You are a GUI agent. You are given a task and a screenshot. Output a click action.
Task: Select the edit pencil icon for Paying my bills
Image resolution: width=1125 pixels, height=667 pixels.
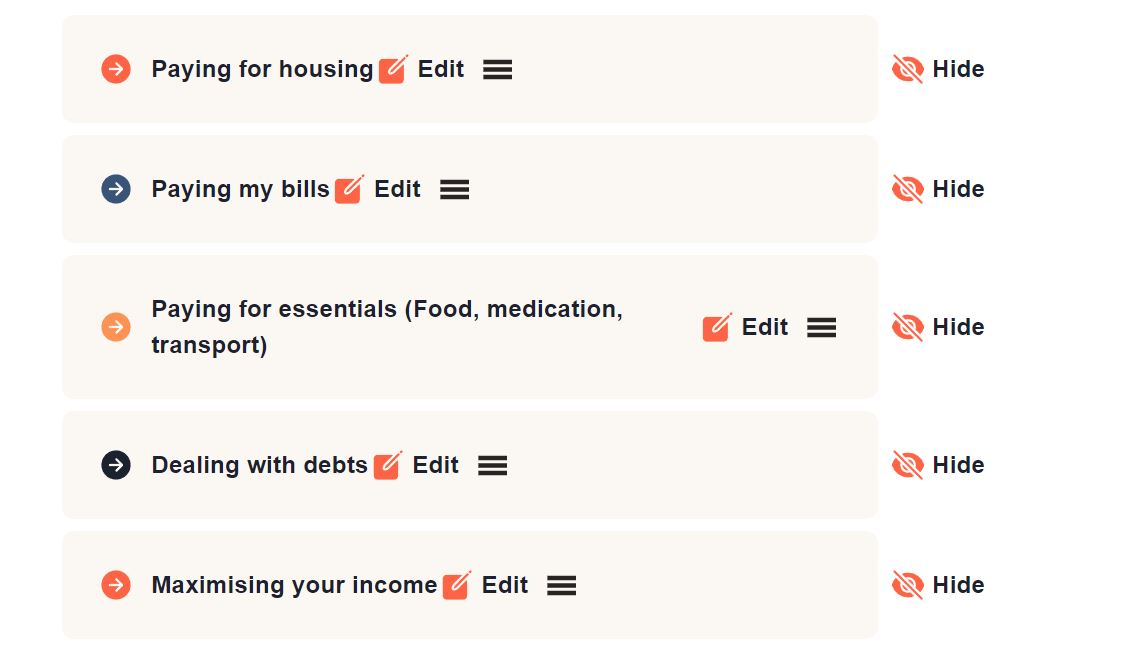tap(348, 189)
